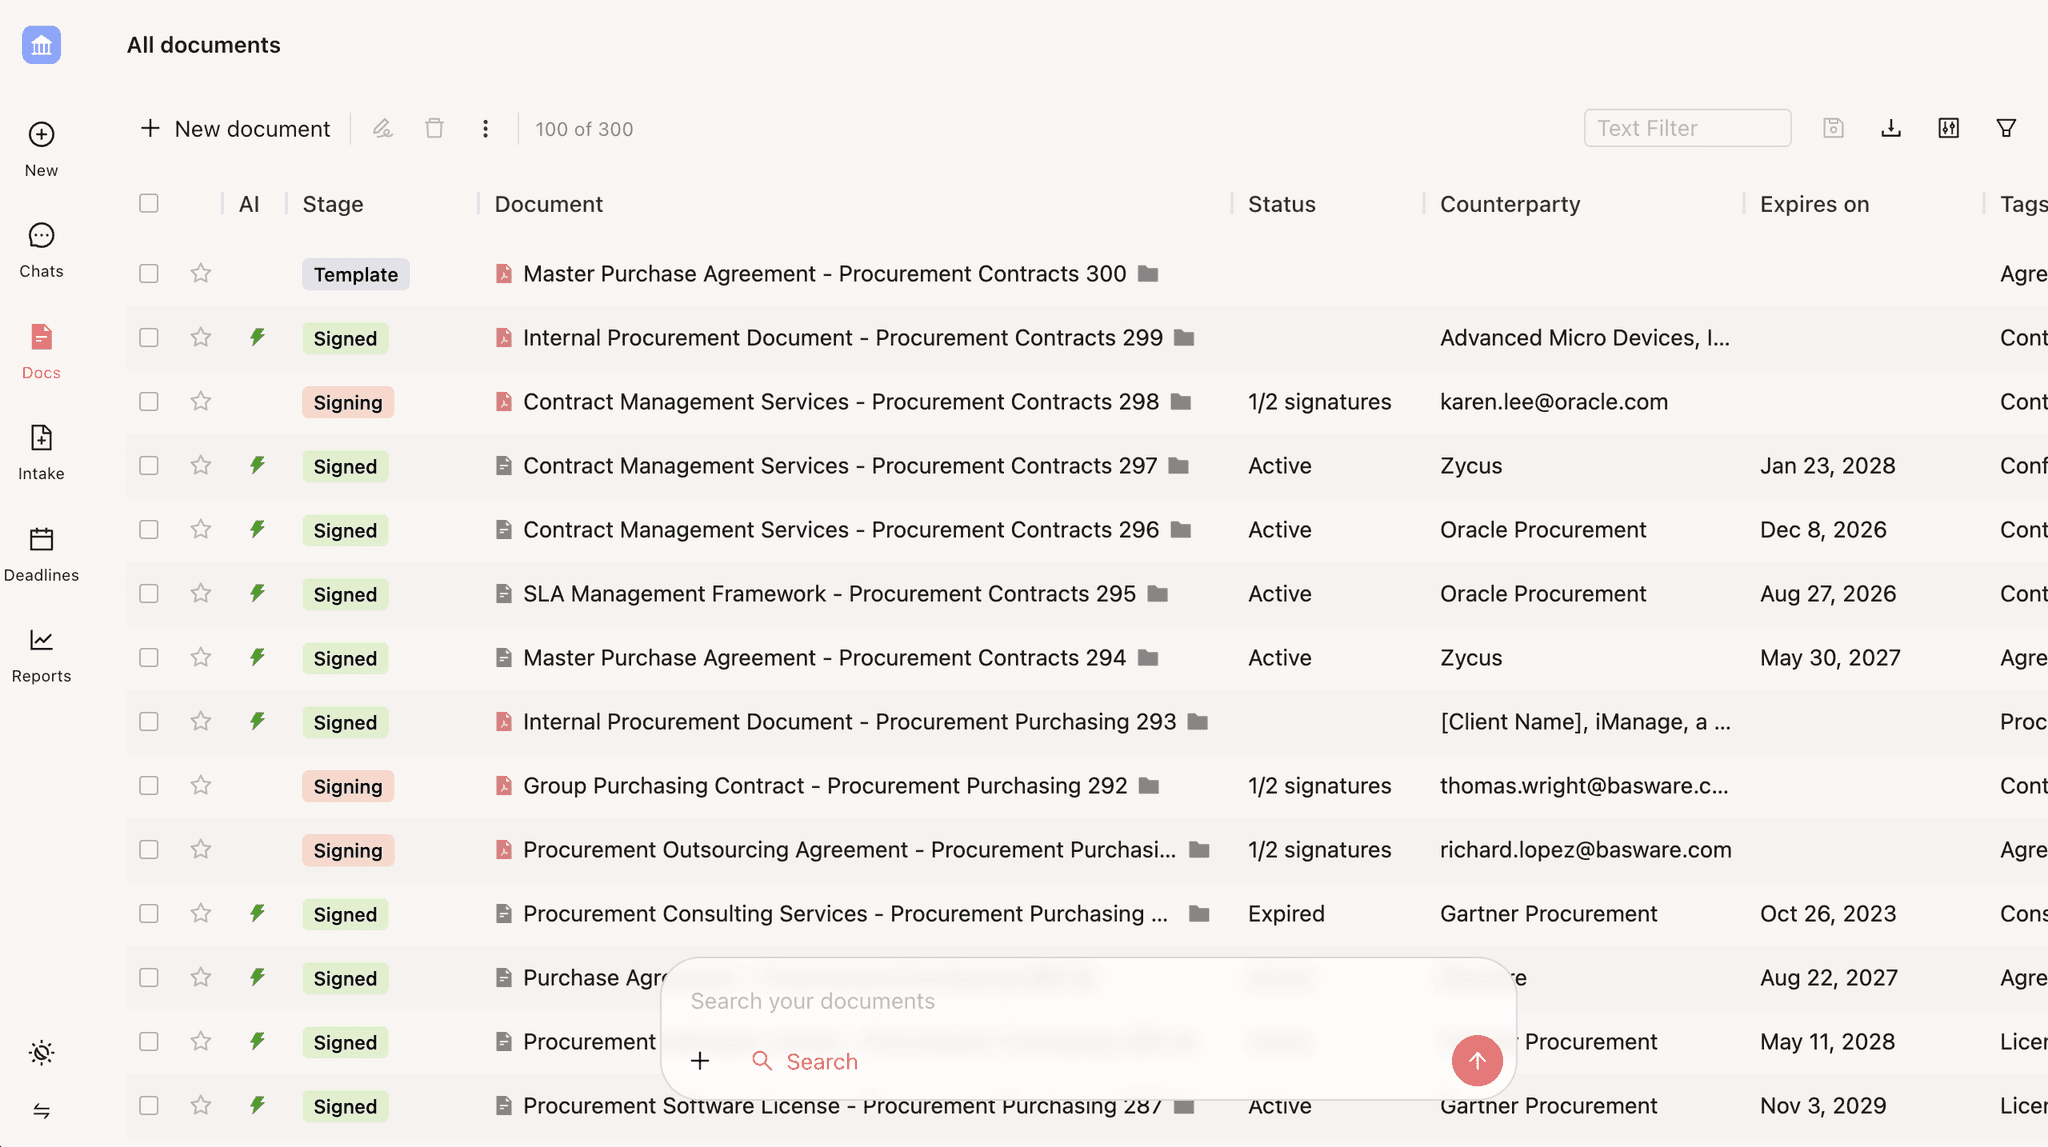
Task: Click into the Text Filter field
Action: pyautogui.click(x=1687, y=128)
